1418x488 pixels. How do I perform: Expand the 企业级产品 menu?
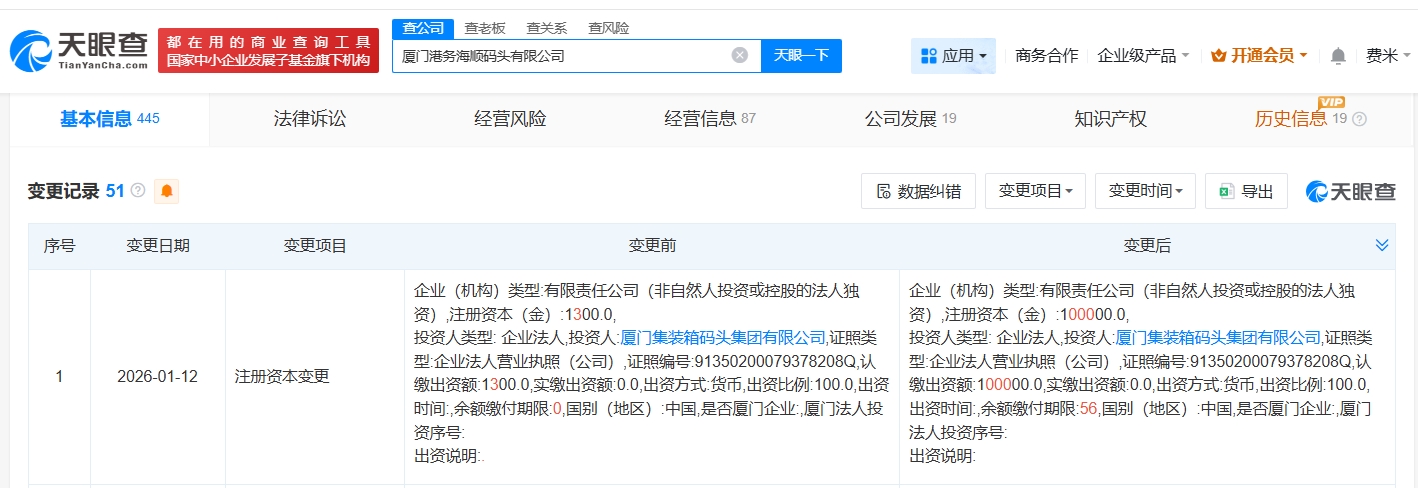pos(1143,56)
